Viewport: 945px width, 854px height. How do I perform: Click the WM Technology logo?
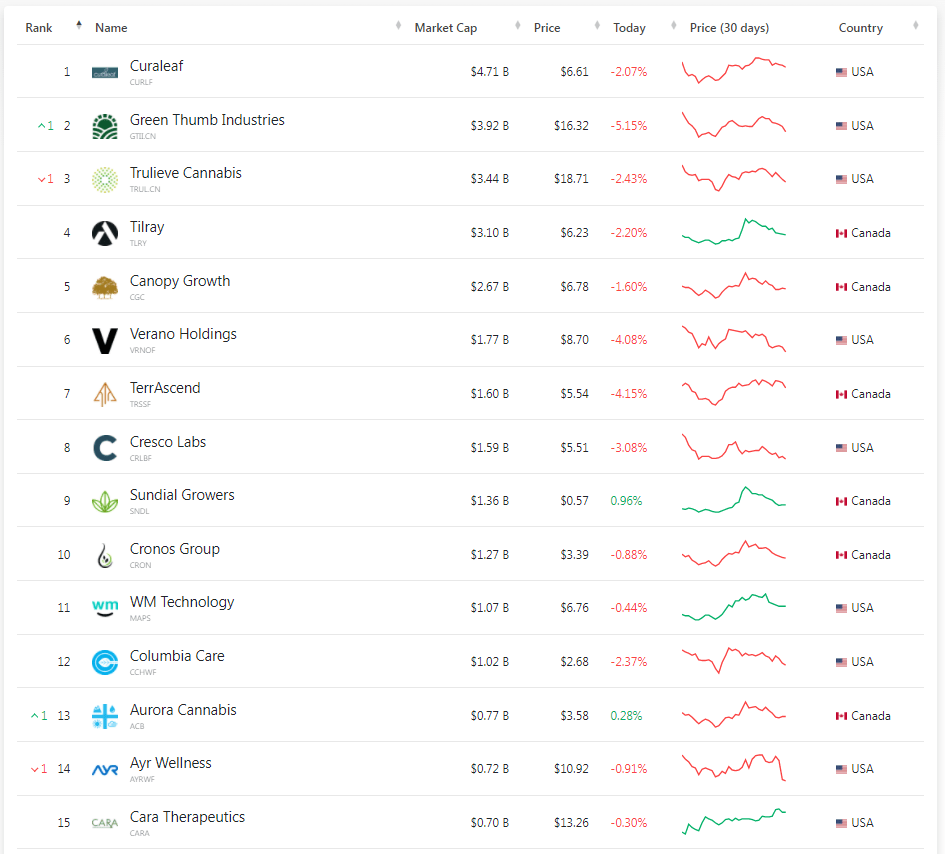click(x=104, y=608)
